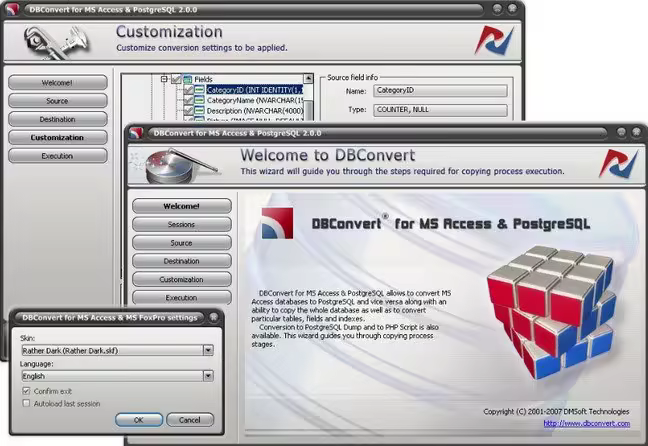Image resolution: width=648 pixels, height=446 pixels.
Task: Toggle the Confirm exit checkbox
Action: pos(26,391)
